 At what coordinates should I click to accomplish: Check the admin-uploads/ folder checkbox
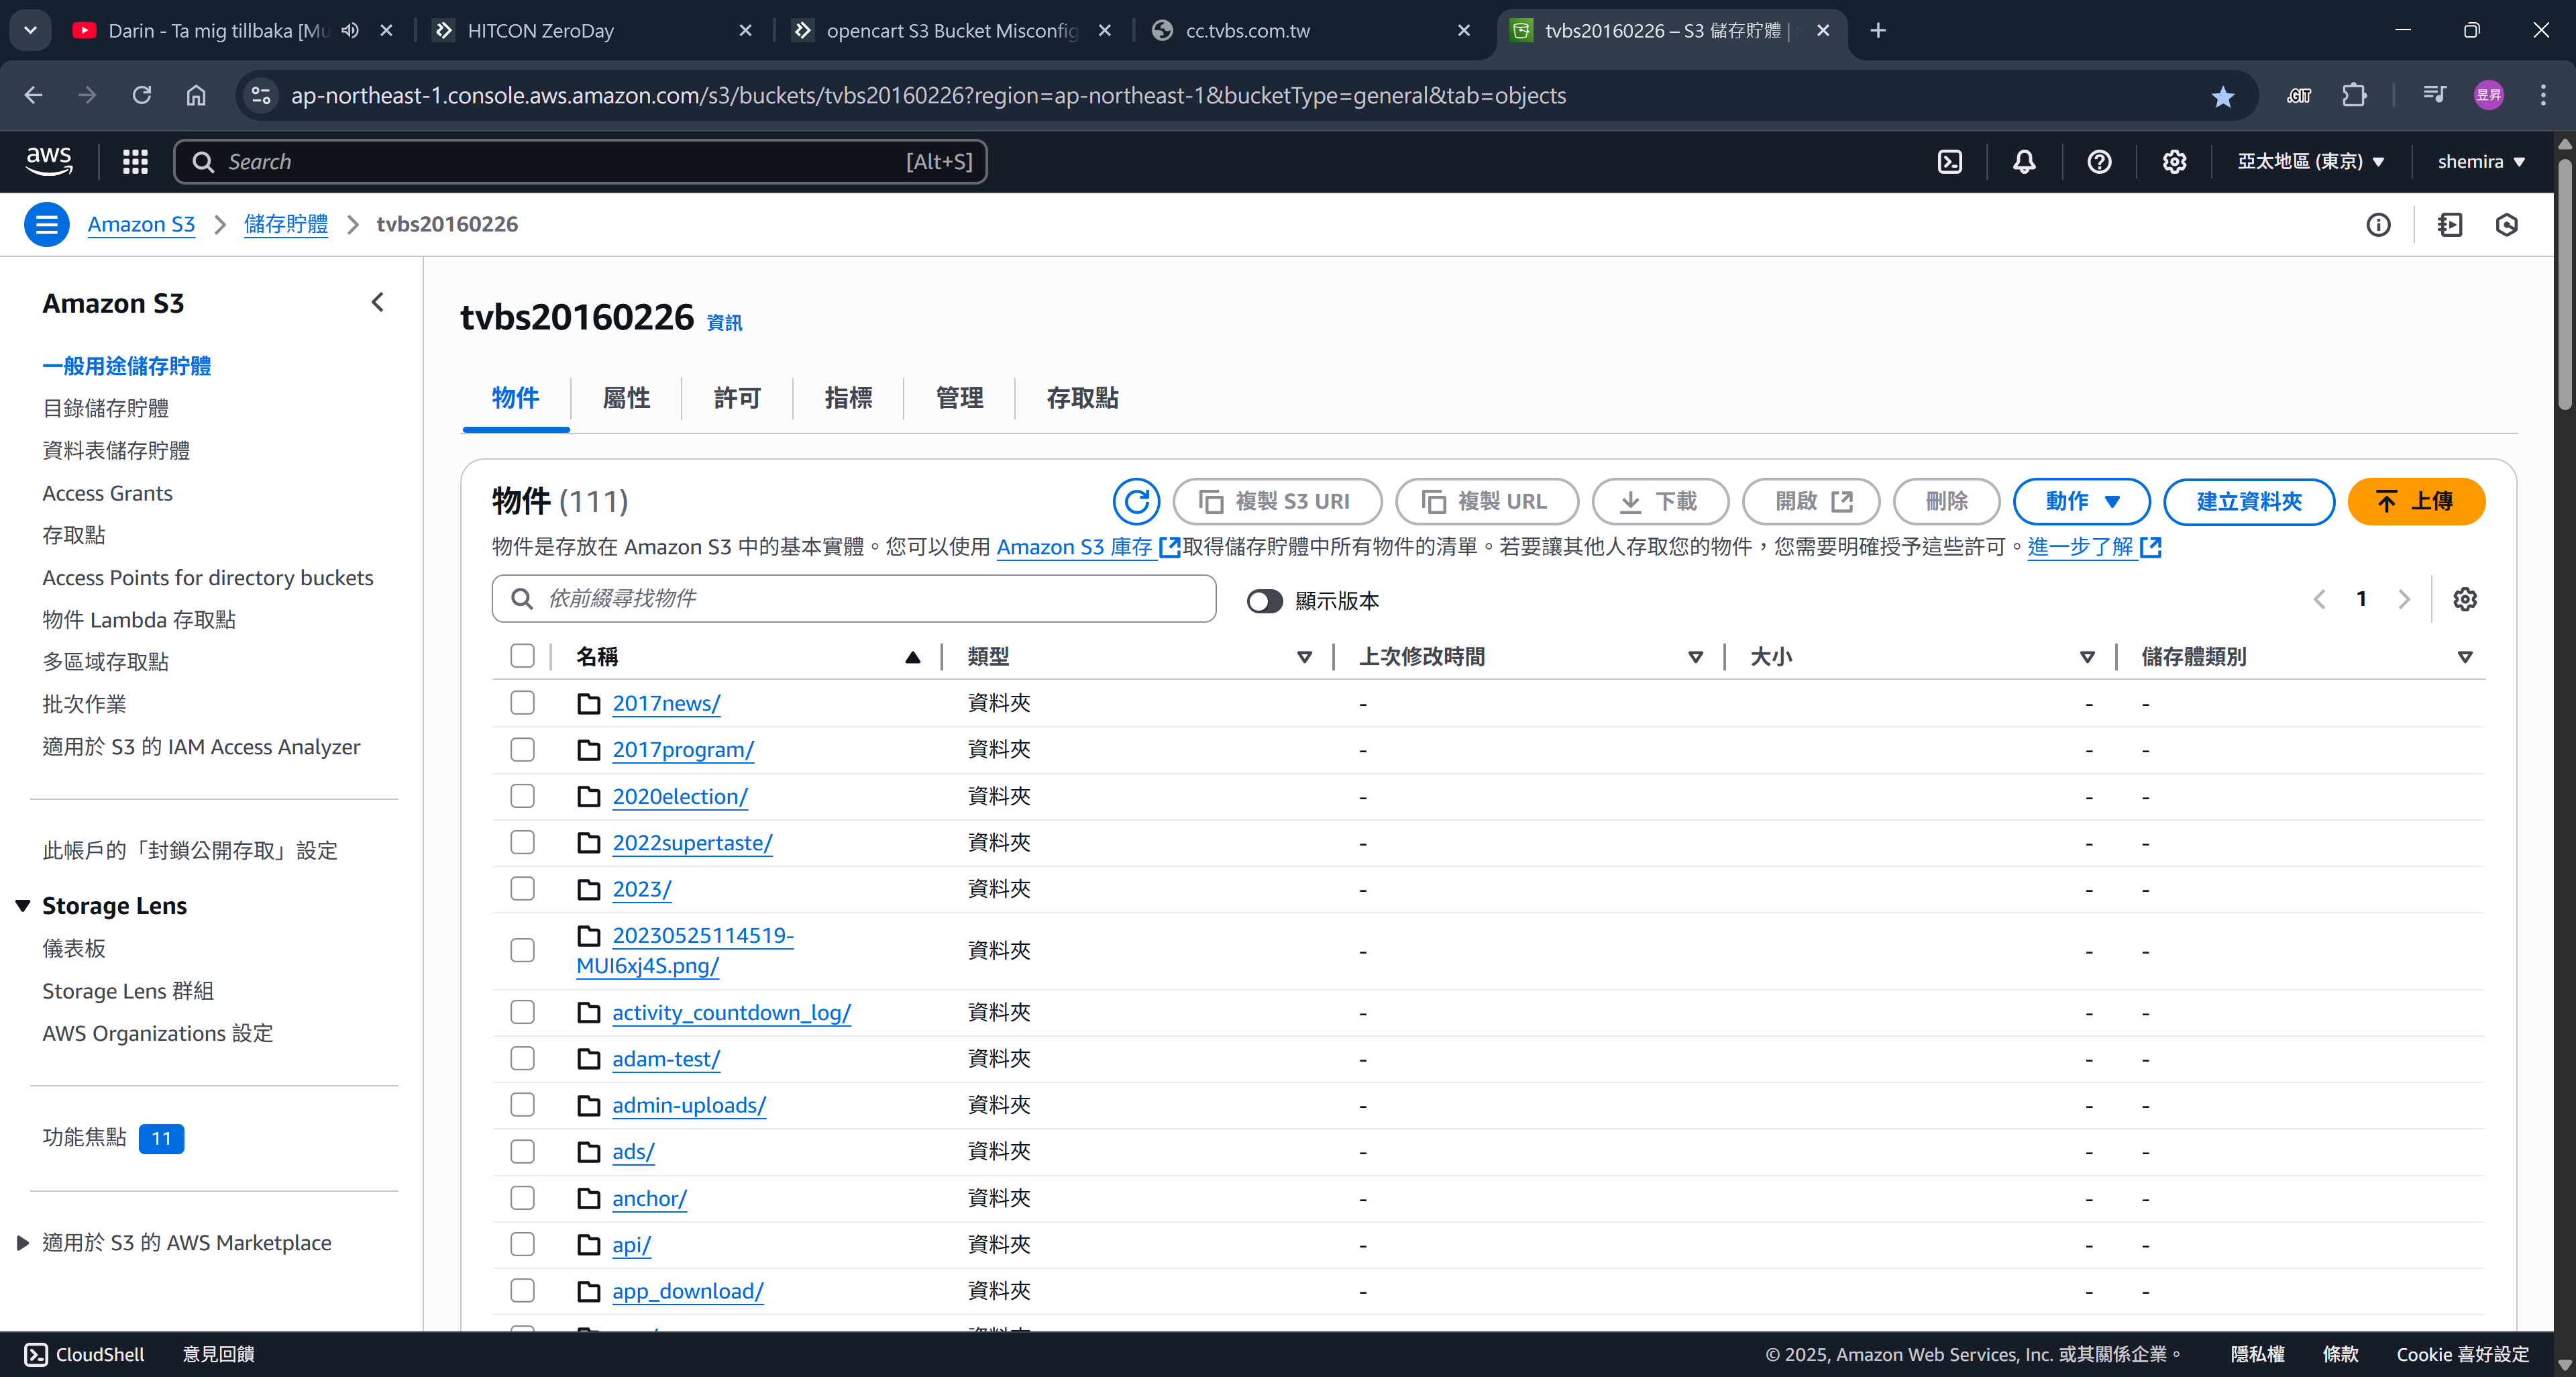coord(522,1105)
